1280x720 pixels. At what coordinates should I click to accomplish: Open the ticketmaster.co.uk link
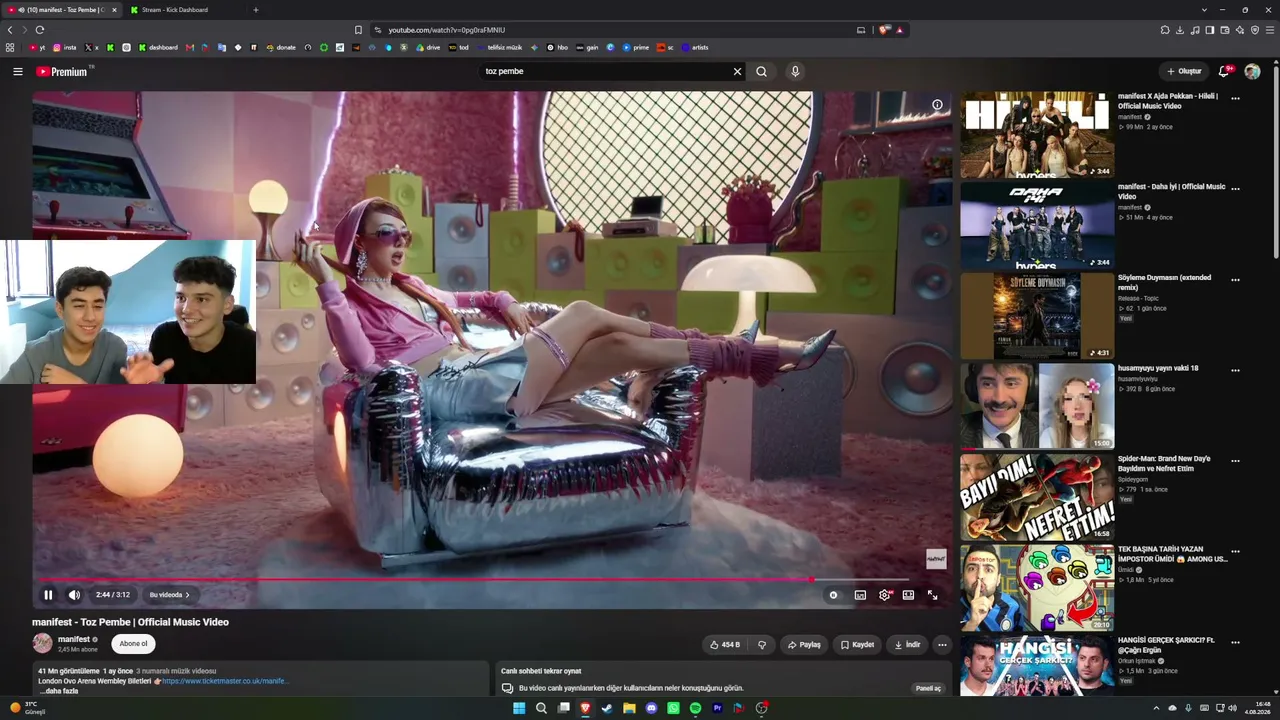point(225,681)
